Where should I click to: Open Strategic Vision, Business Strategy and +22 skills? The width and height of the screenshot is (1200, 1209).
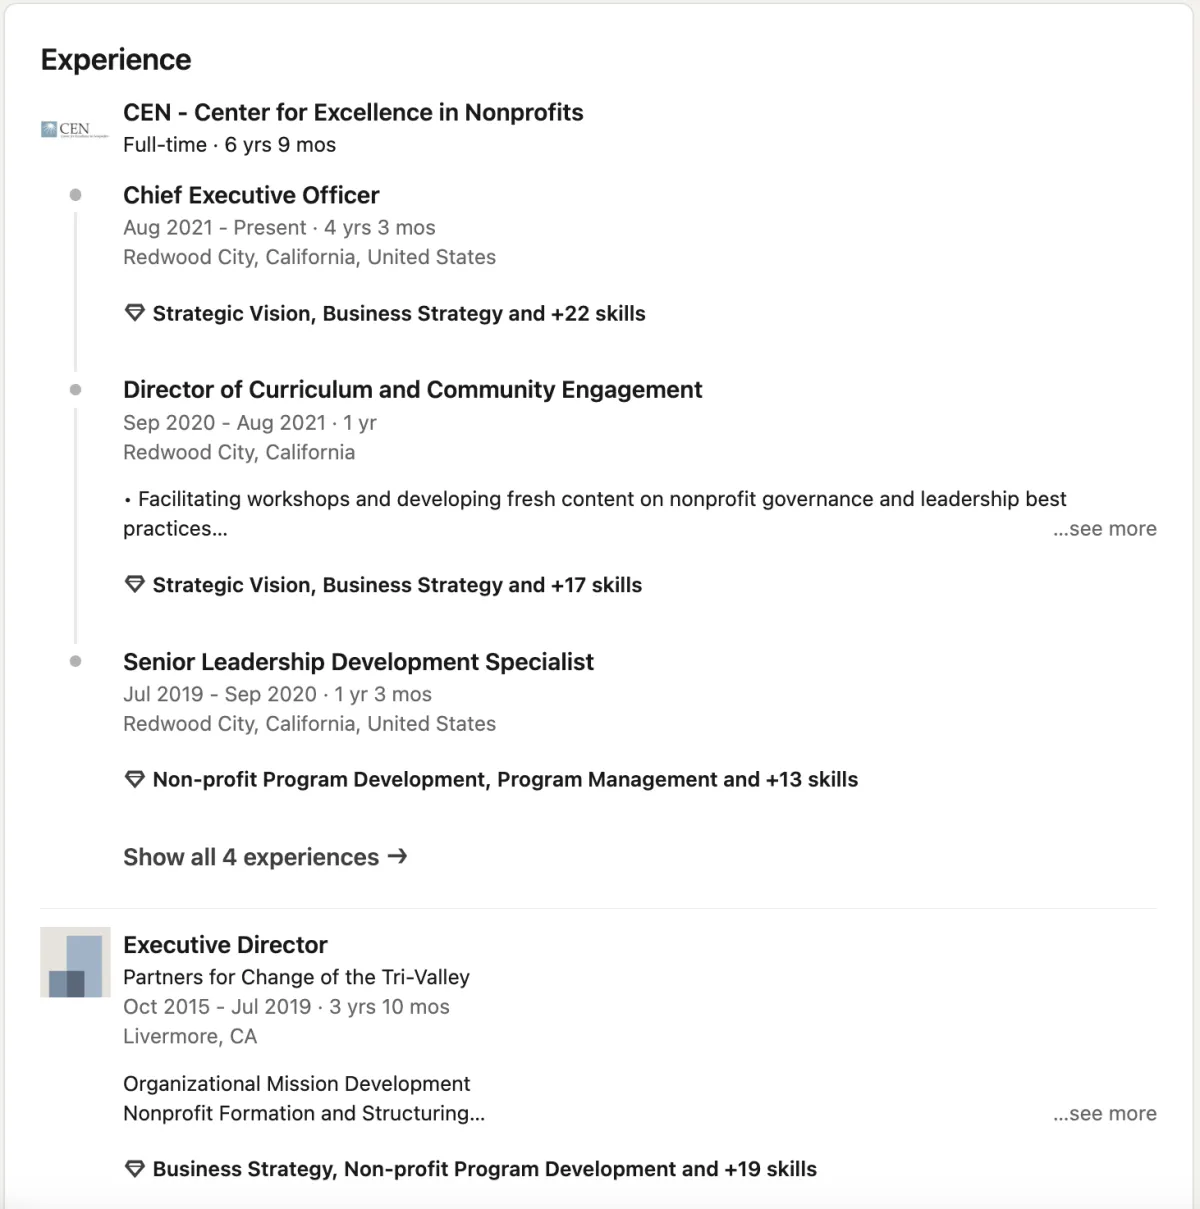[399, 313]
